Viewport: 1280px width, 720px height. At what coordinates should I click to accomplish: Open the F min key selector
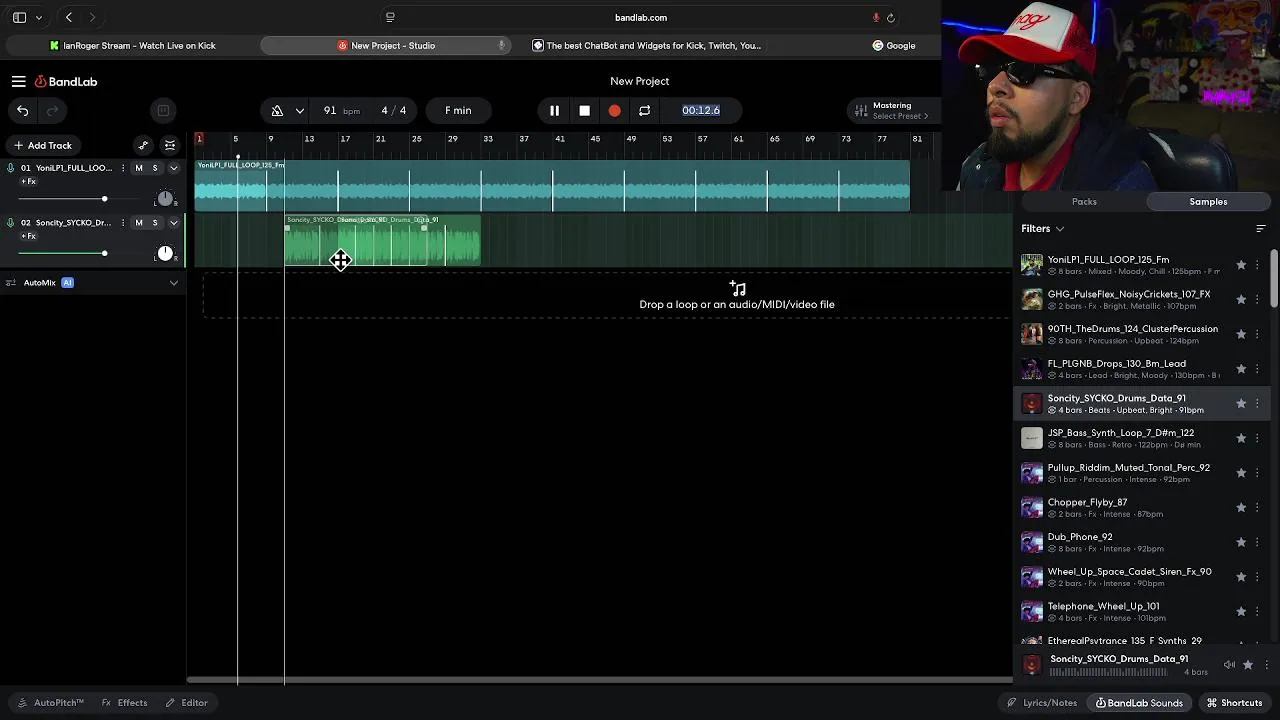click(x=458, y=111)
